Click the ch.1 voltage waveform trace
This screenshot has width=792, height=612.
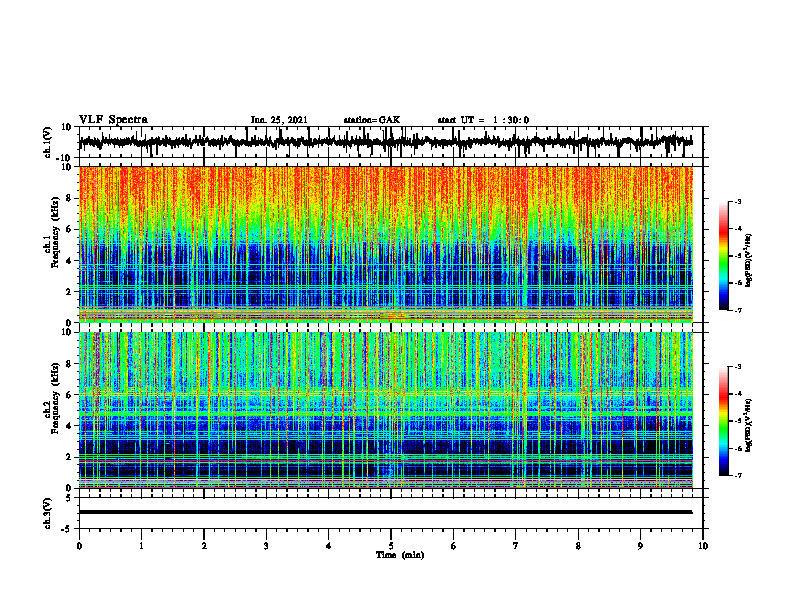(385, 142)
